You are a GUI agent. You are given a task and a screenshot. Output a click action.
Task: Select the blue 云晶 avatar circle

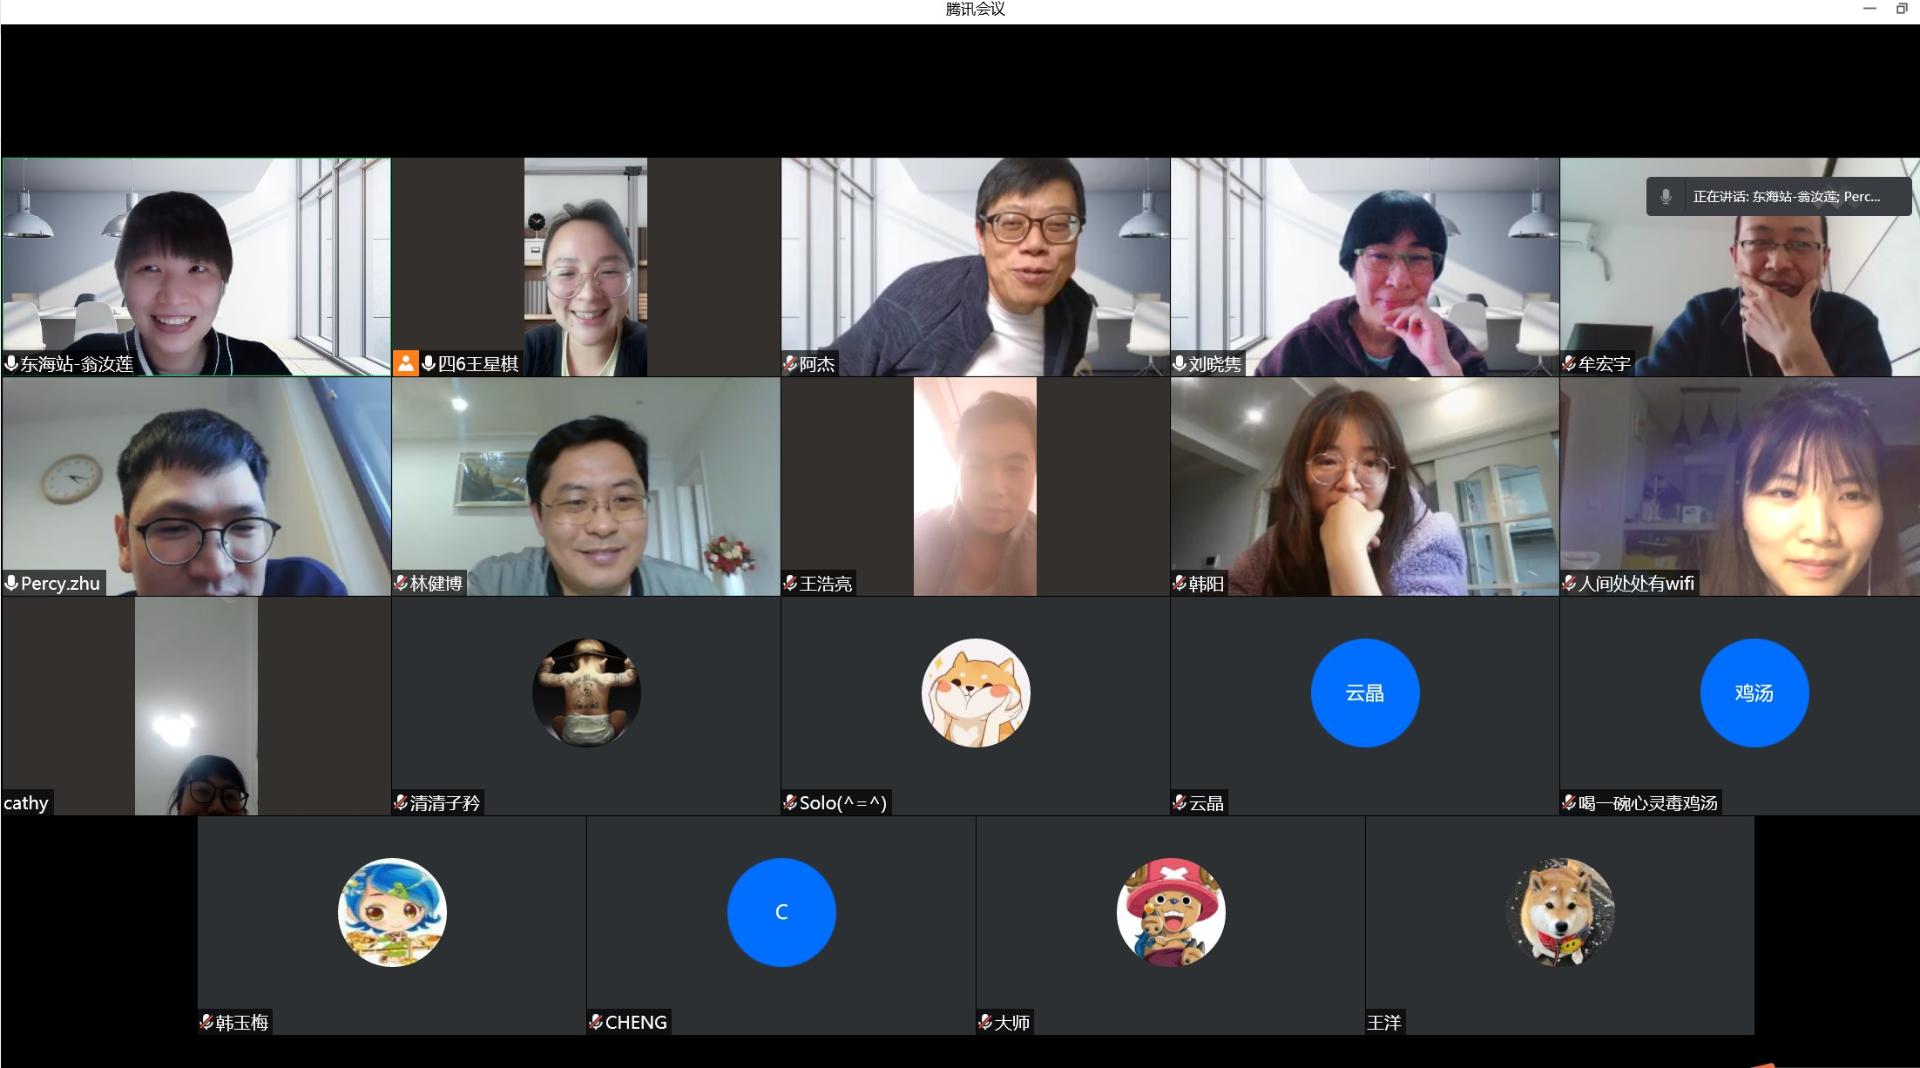click(1365, 693)
